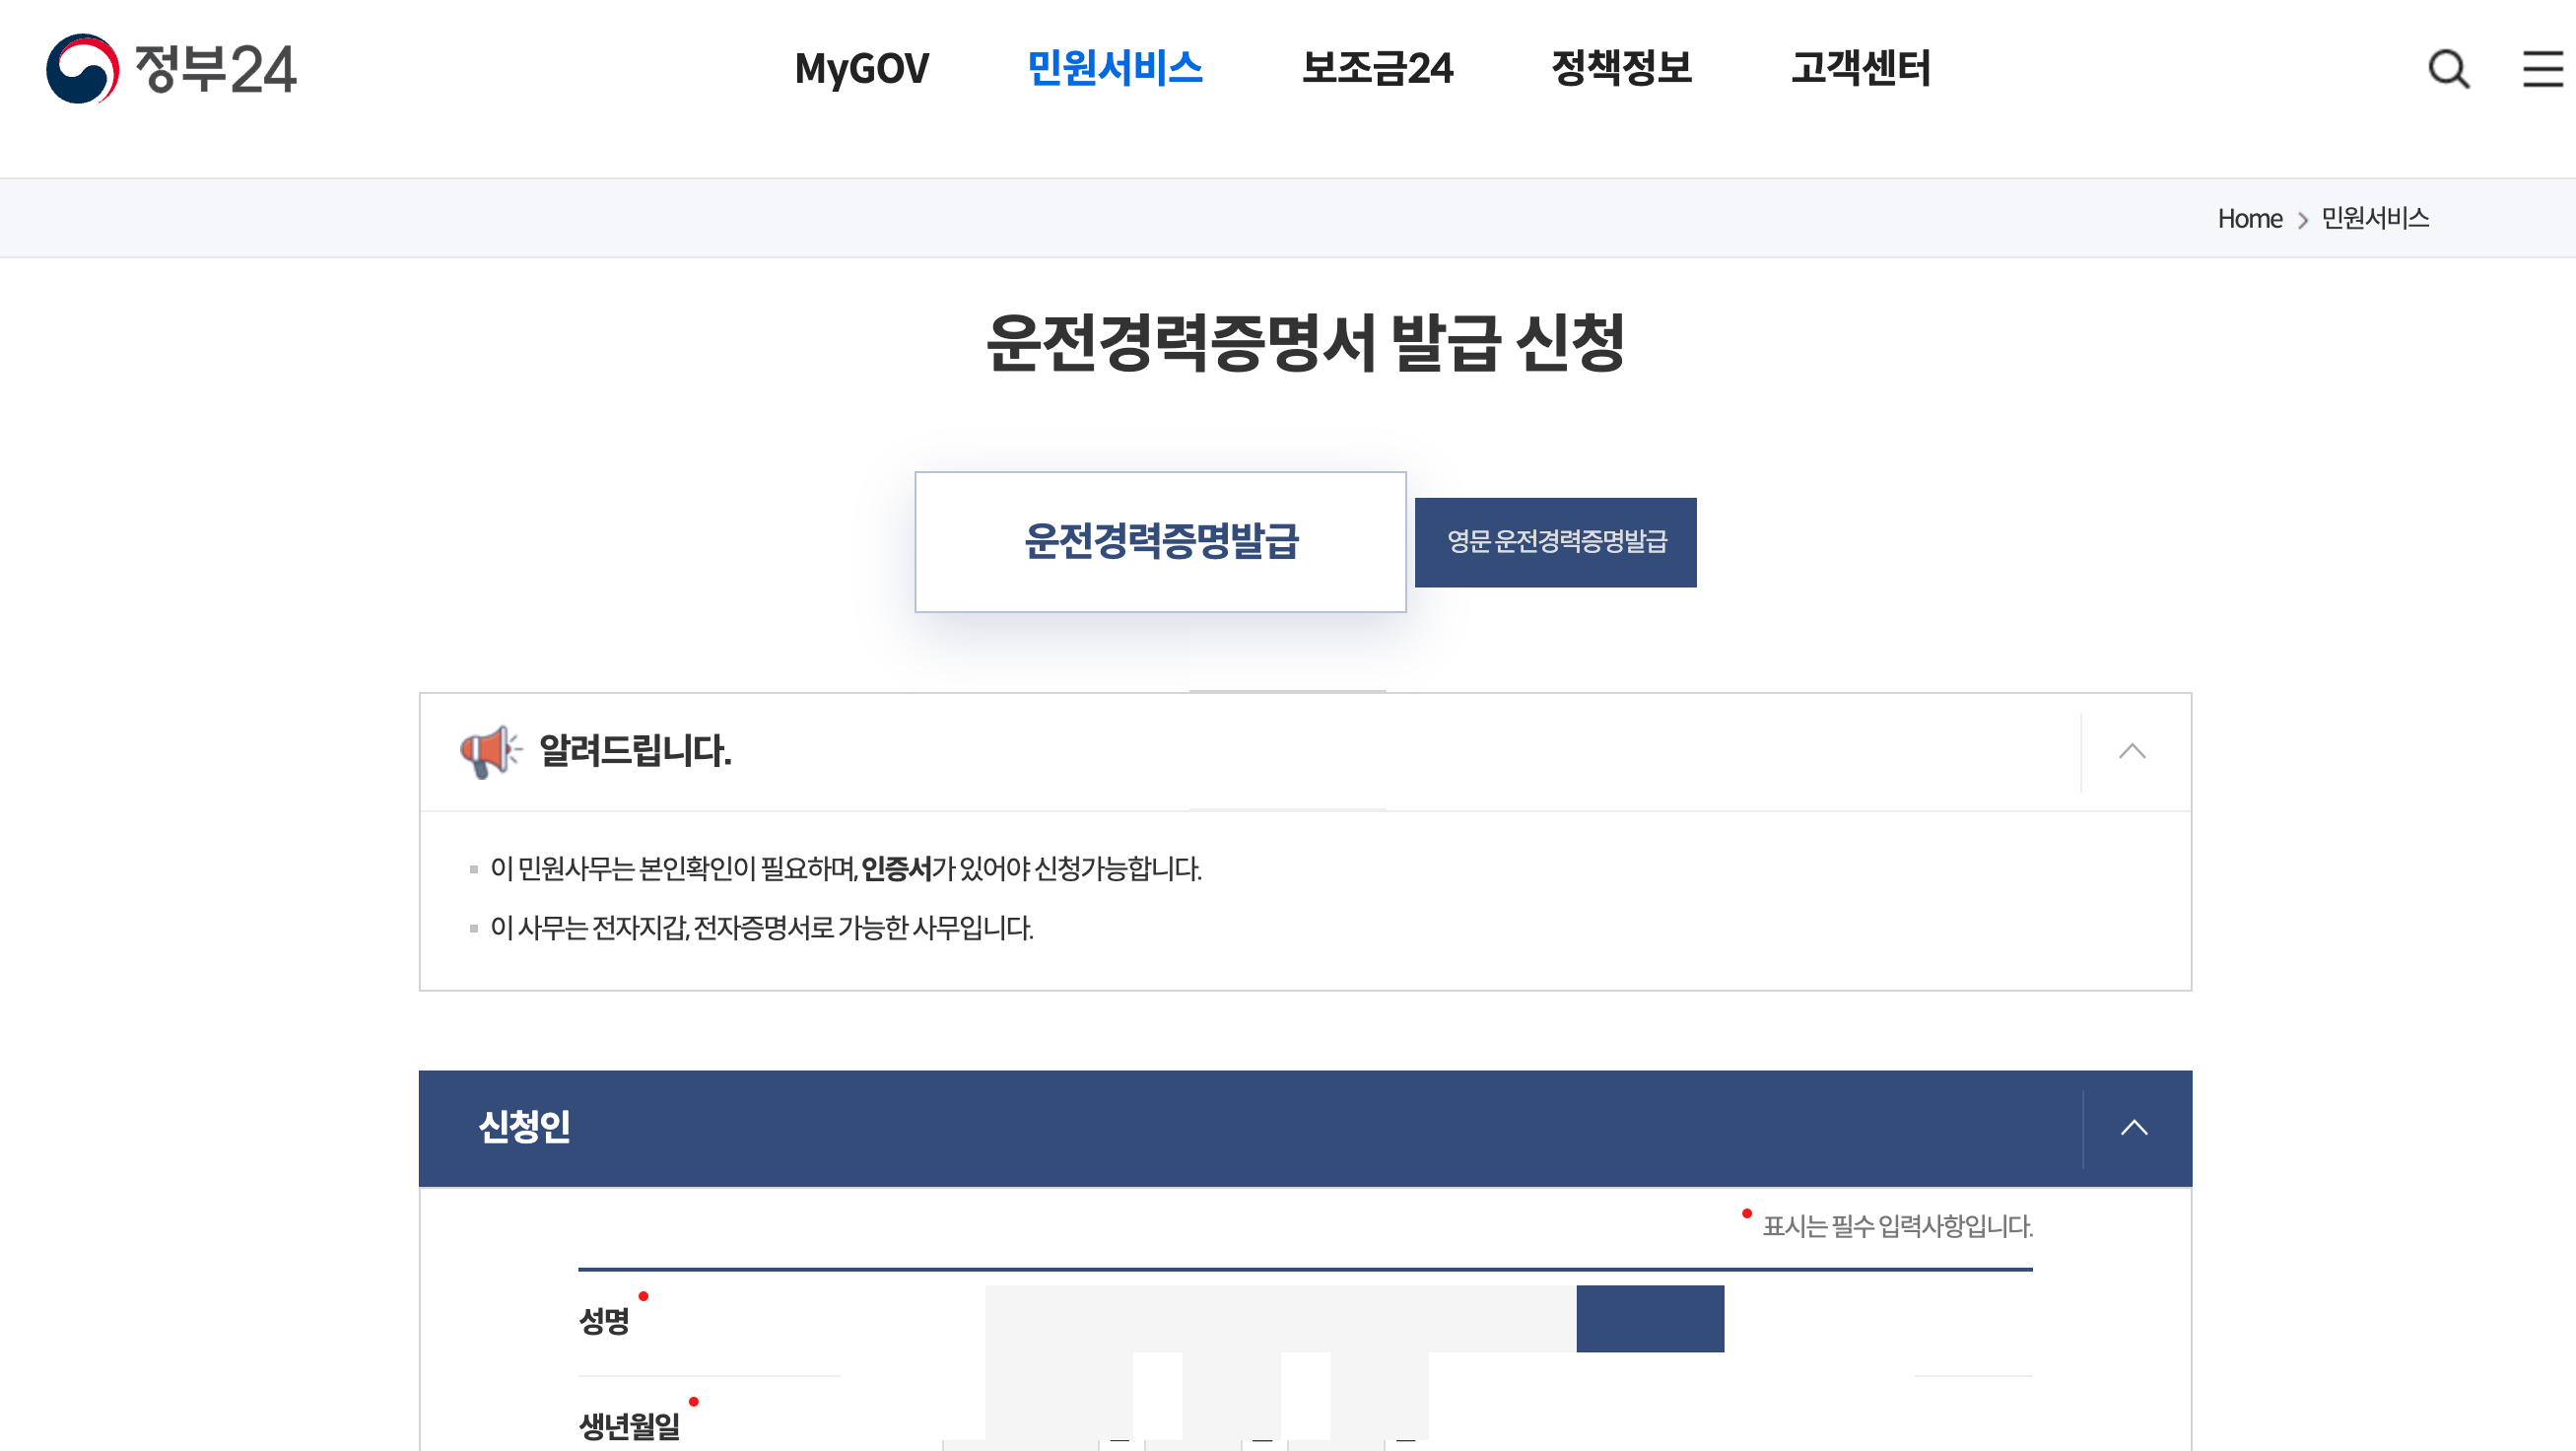Click the 신청인 section header bar

pos(1250,1127)
